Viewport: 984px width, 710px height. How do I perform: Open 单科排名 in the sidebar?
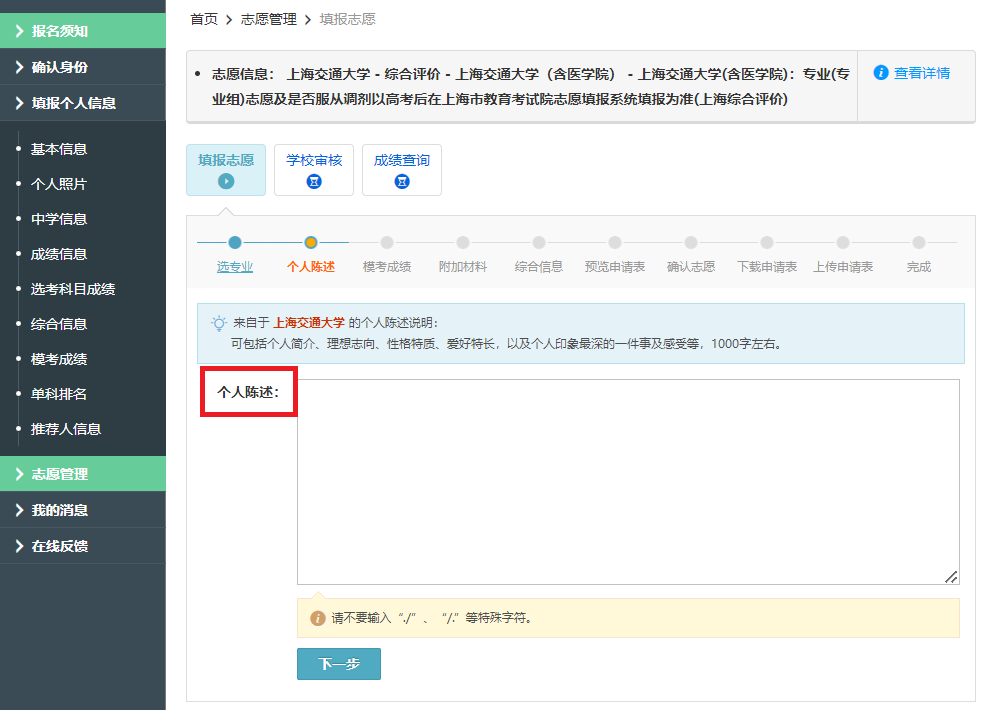(59, 394)
